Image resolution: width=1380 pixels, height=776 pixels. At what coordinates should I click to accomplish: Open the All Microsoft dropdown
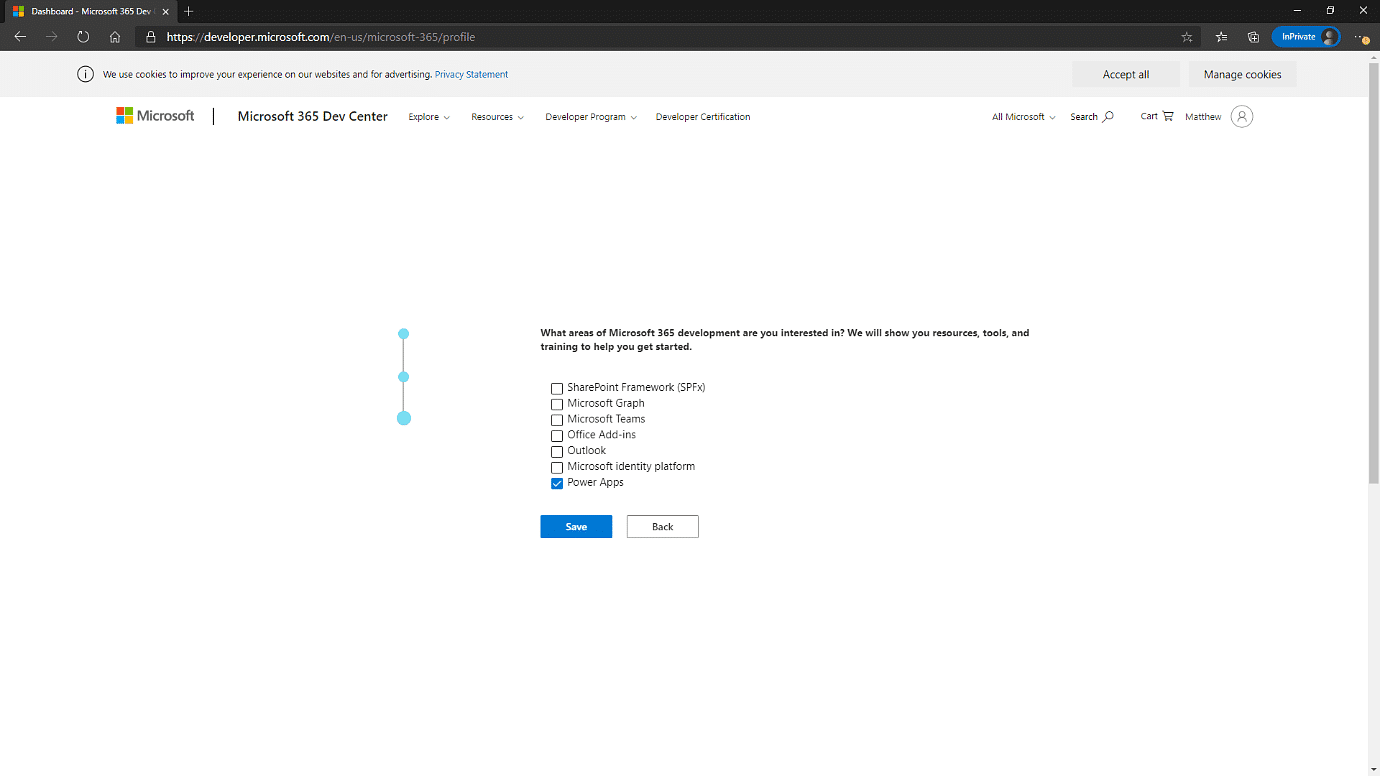coord(1023,117)
